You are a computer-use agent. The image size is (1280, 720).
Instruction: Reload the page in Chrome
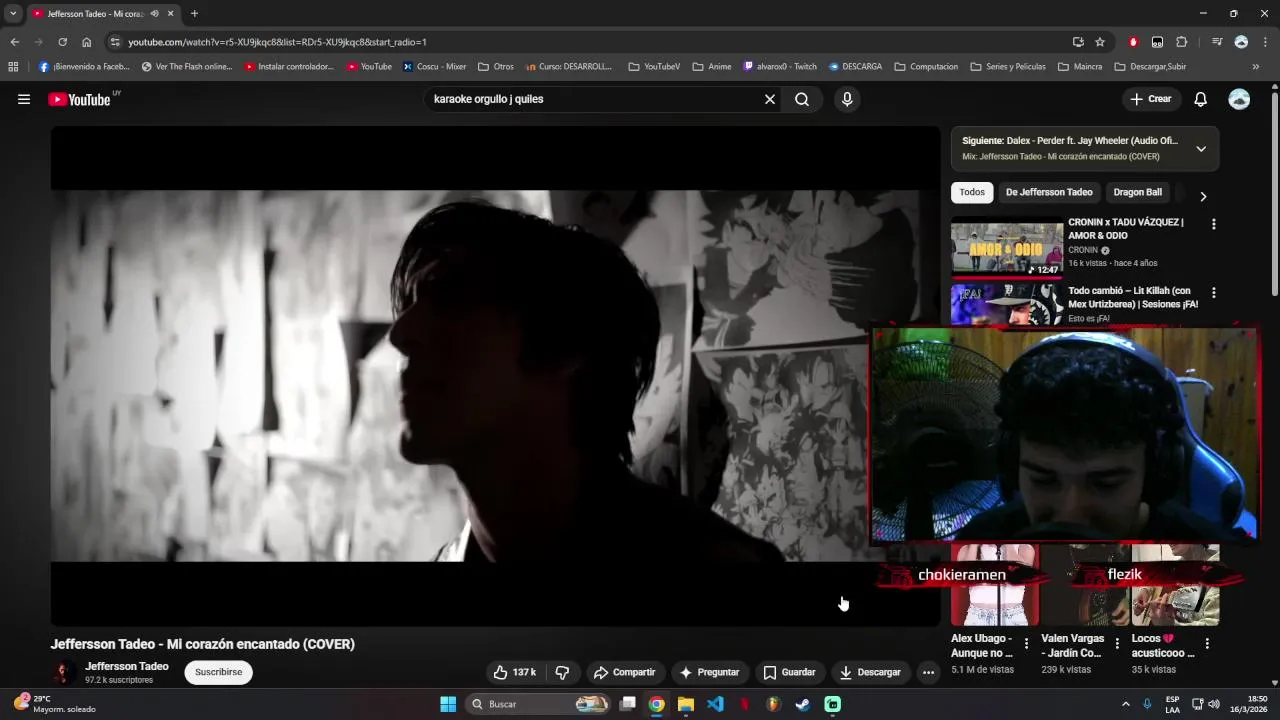(x=62, y=42)
